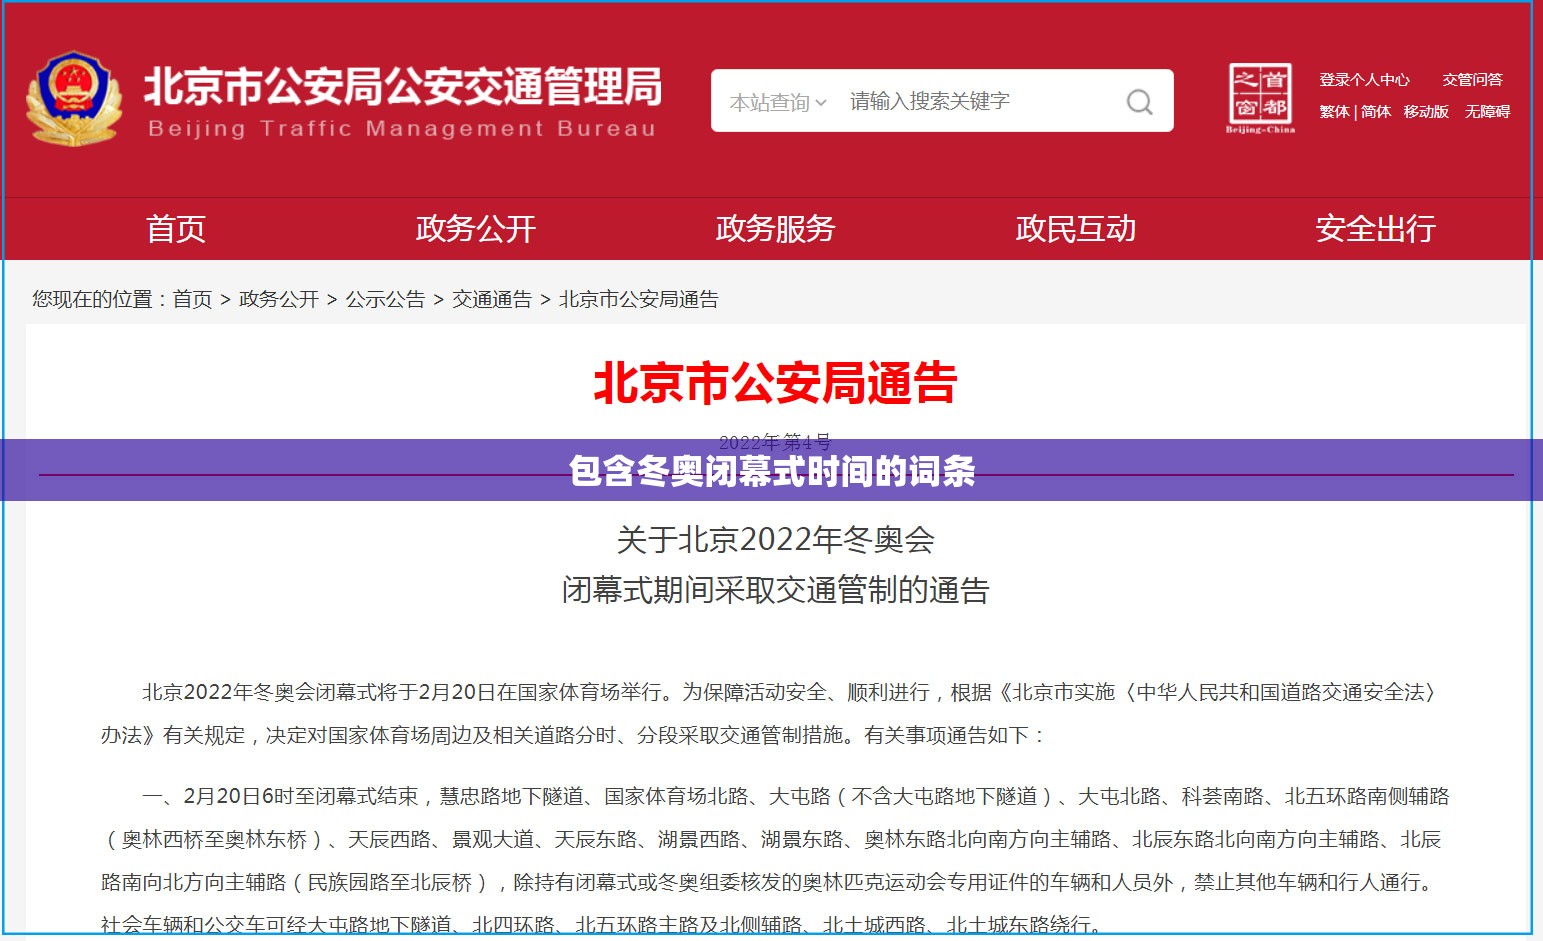Screen dimensions: 1543x941
Task: Click the banner 包含冬奥闭幕式时间的词条
Action: pos(771,470)
